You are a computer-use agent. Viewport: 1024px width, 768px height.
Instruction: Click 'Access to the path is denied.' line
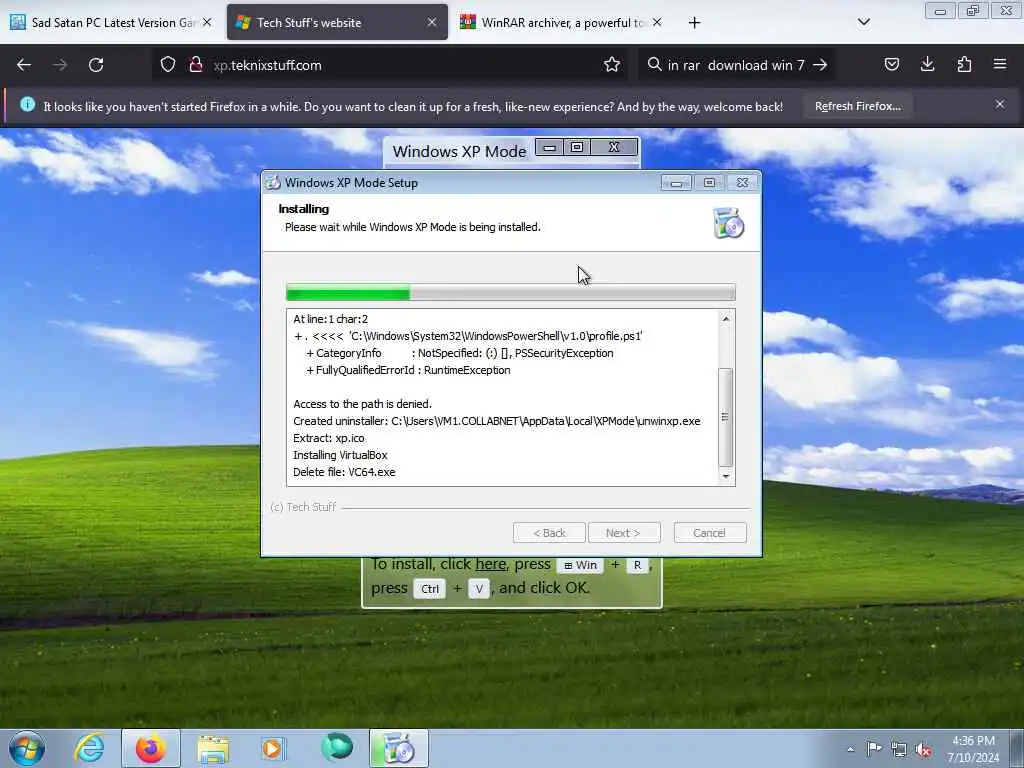click(x=362, y=404)
